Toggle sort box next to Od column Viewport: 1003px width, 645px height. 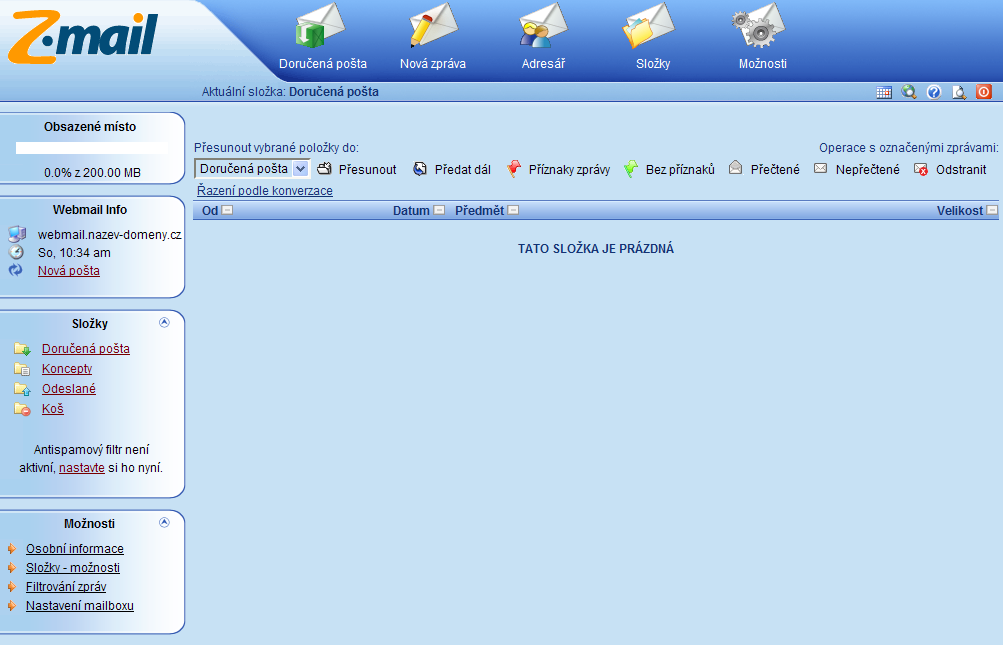(227, 211)
